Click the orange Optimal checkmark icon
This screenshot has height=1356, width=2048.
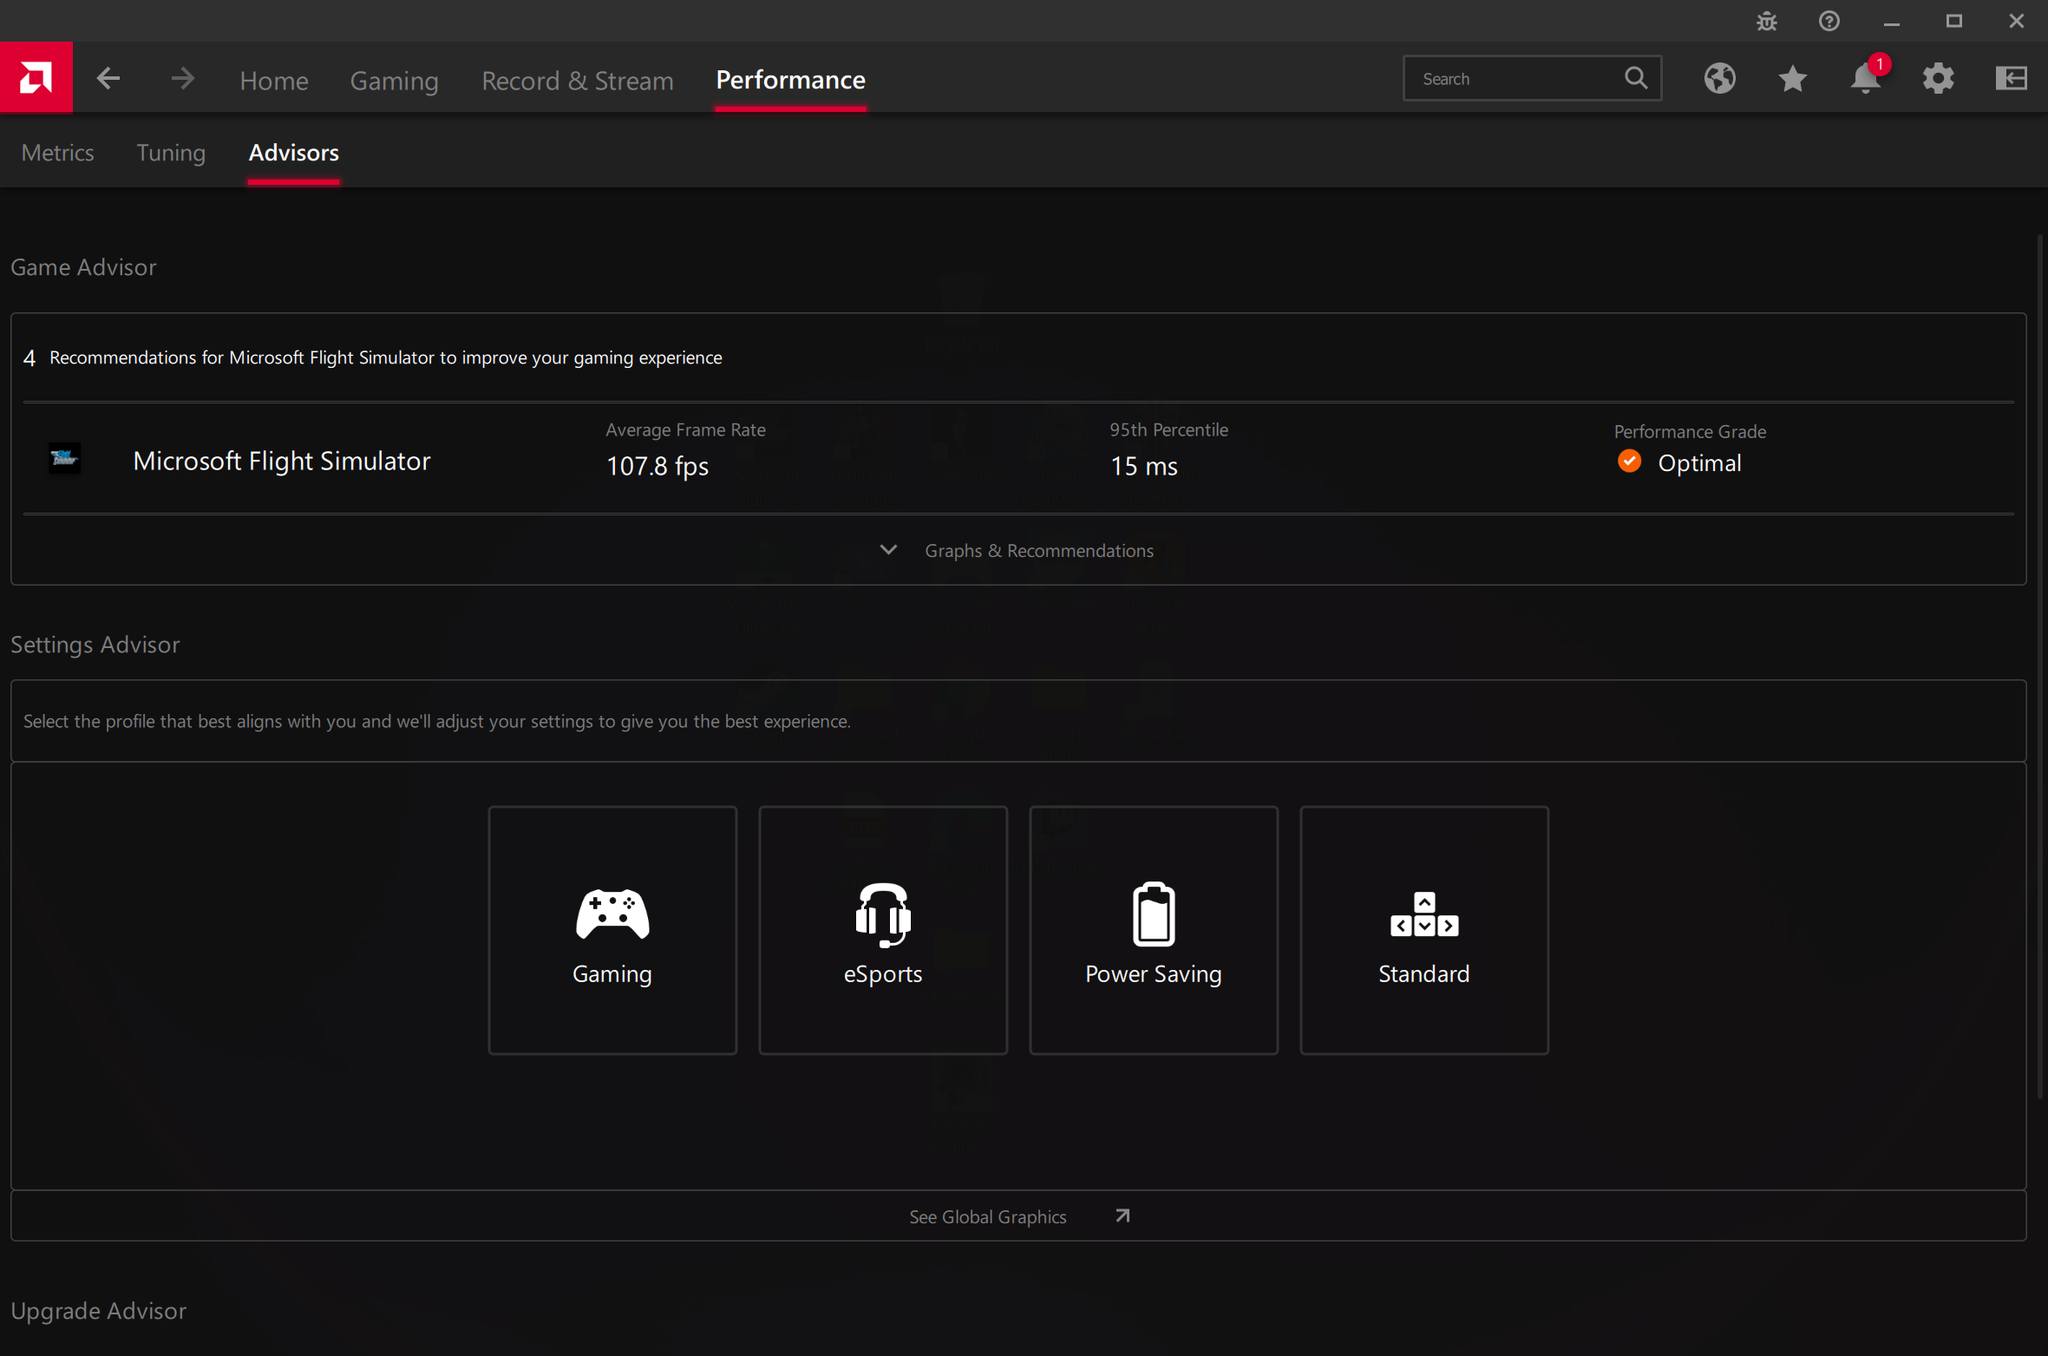point(1629,461)
